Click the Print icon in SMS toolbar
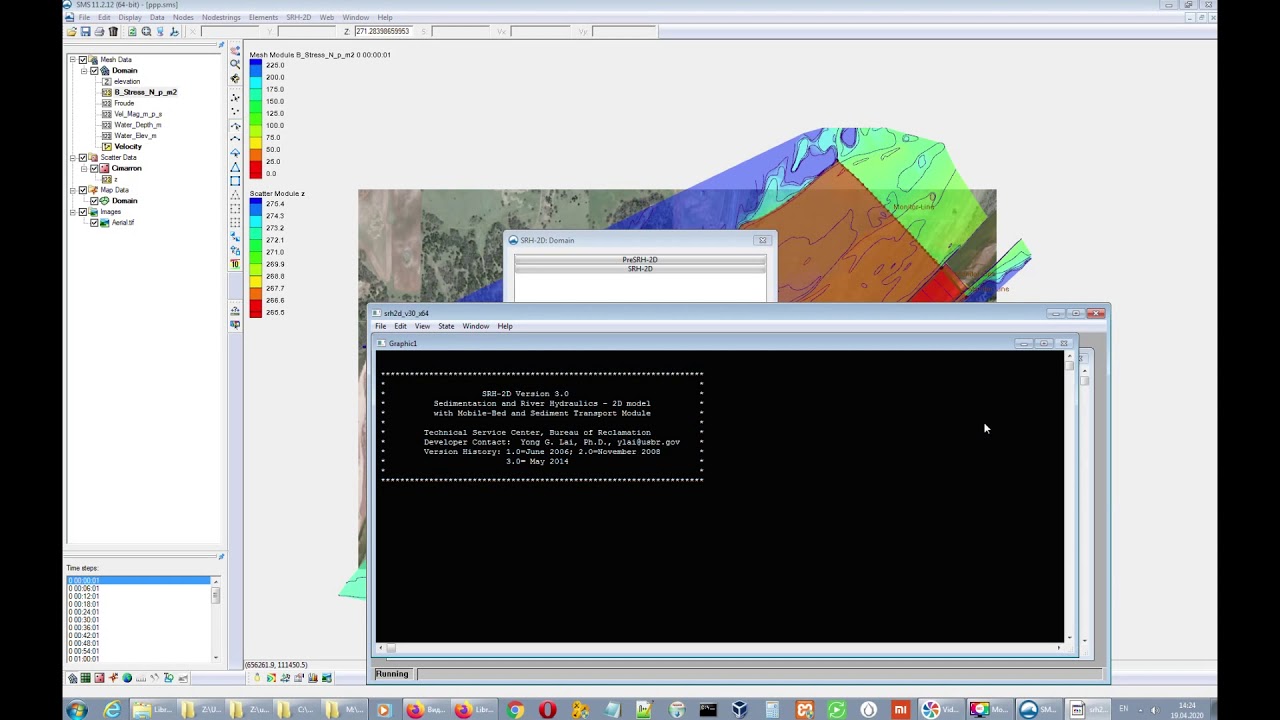This screenshot has height=720, width=1280. point(99,32)
